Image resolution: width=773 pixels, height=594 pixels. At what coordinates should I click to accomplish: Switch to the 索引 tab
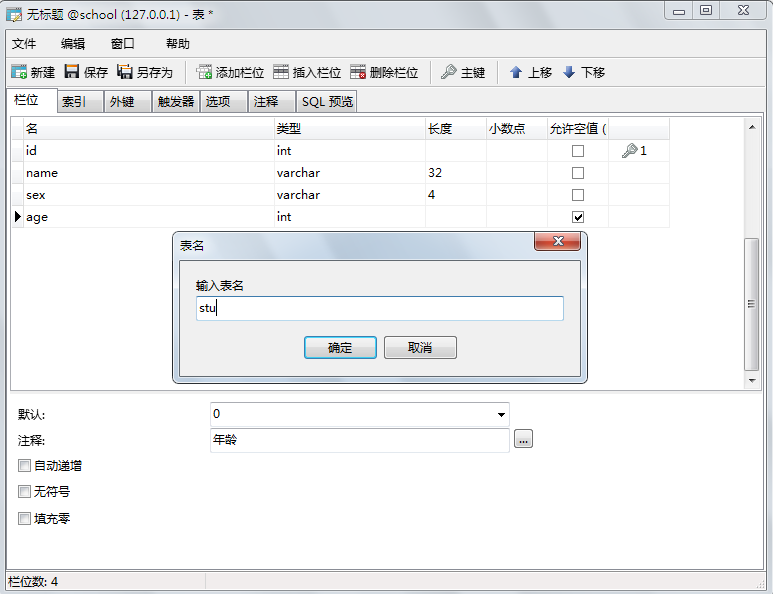(x=80, y=102)
